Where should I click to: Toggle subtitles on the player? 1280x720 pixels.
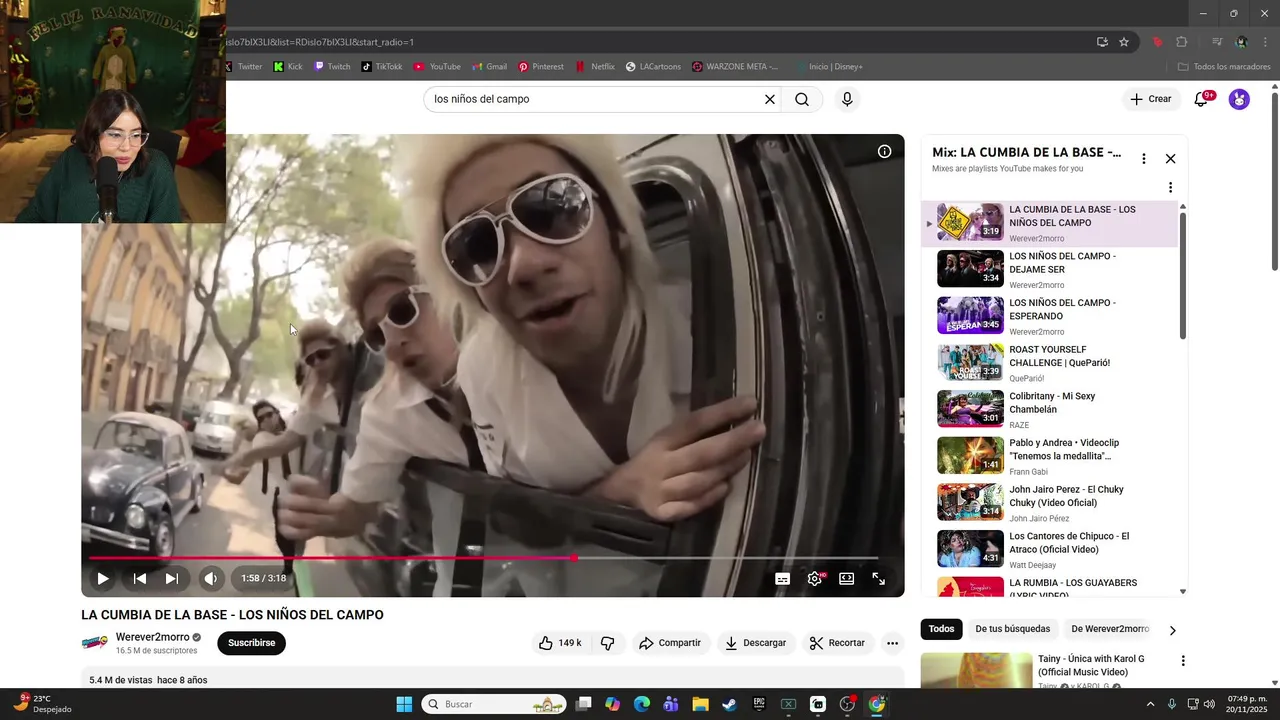[783, 578]
